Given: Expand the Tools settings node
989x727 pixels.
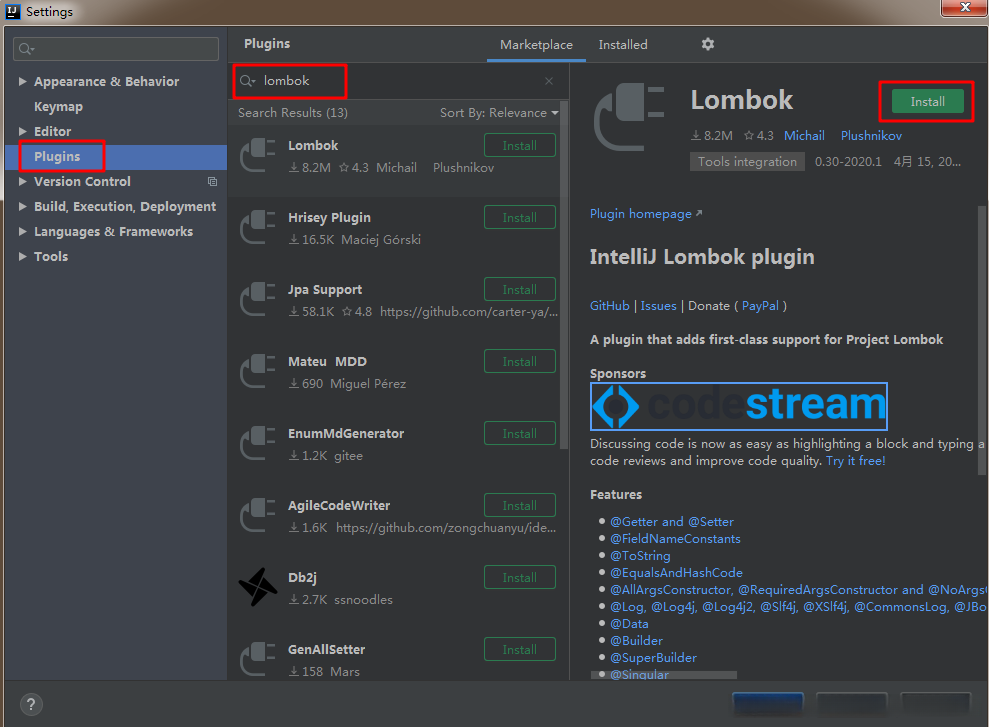Looking at the screenshot, I should [x=23, y=256].
